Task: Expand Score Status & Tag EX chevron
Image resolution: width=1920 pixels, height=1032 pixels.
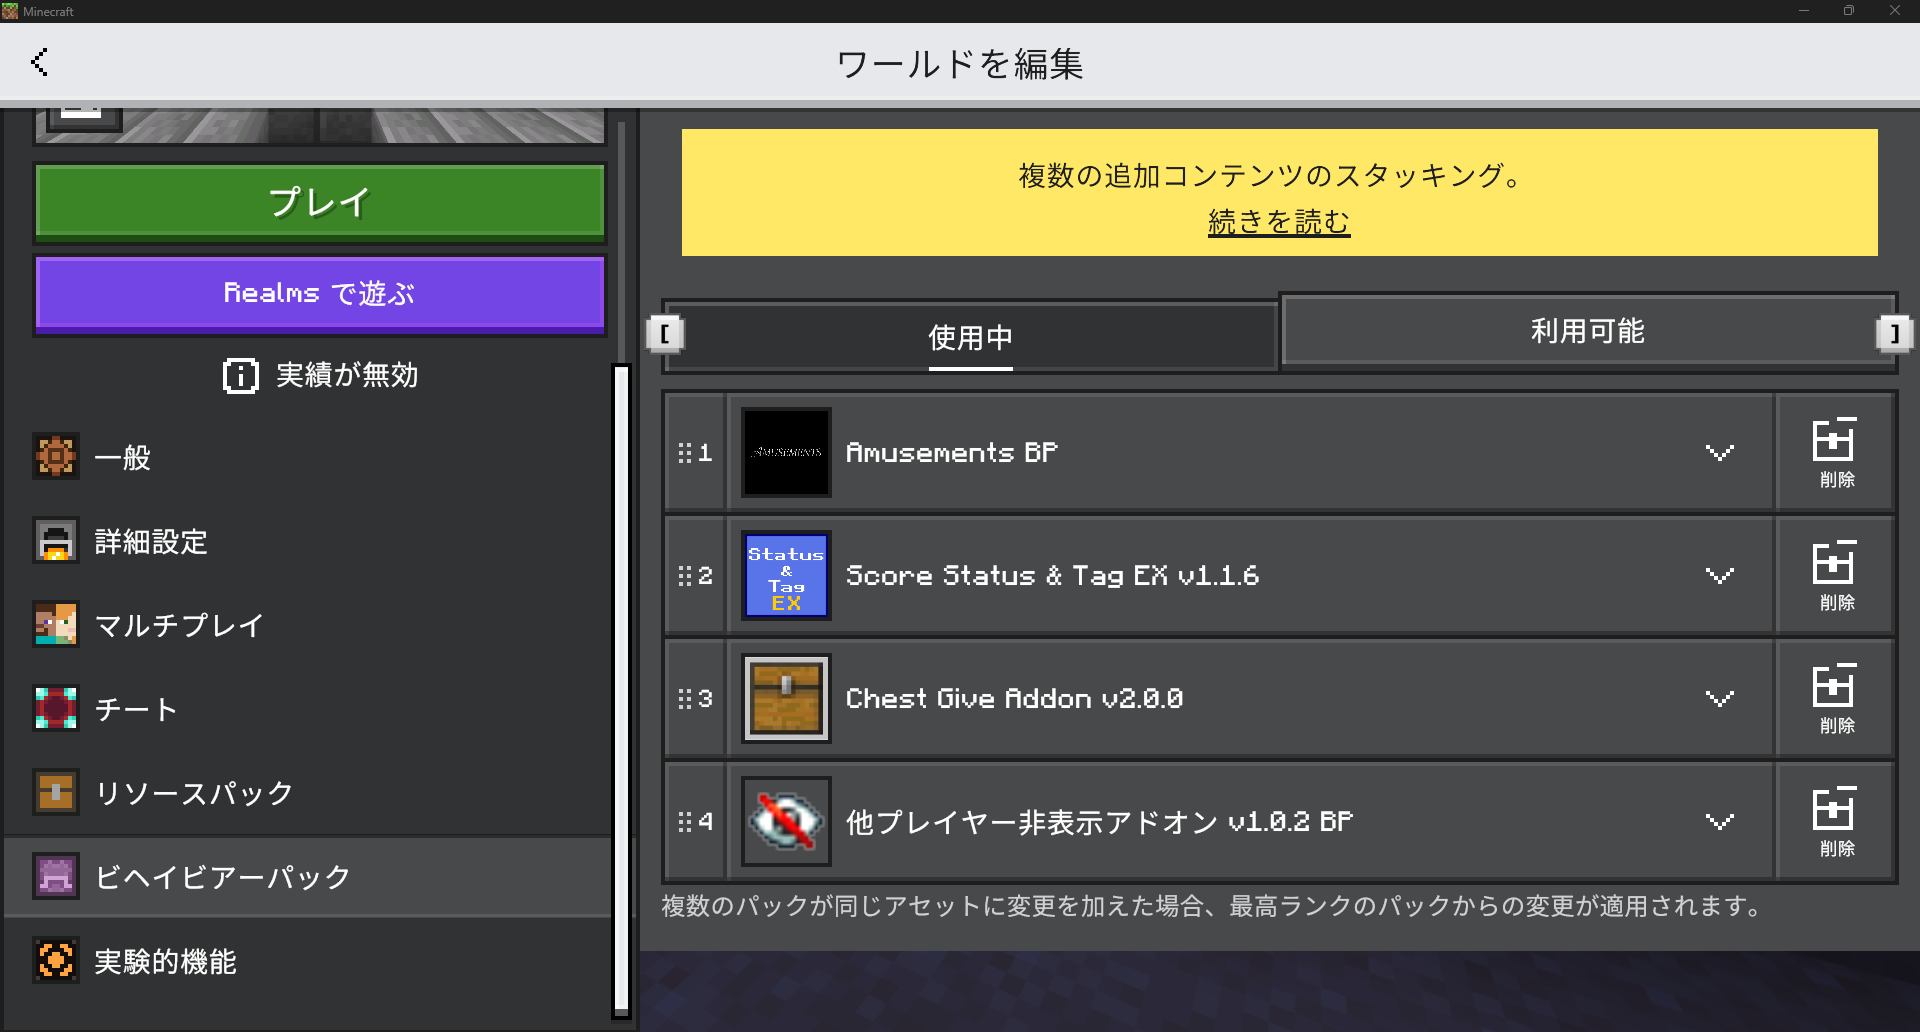Action: point(1719,576)
